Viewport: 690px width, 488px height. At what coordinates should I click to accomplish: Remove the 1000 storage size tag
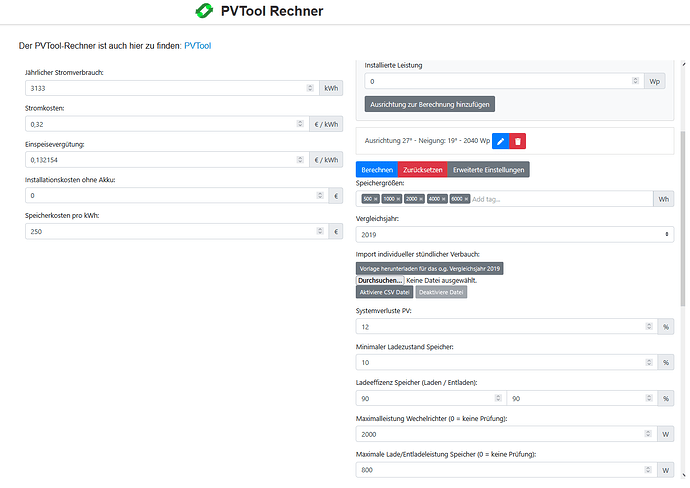398,199
